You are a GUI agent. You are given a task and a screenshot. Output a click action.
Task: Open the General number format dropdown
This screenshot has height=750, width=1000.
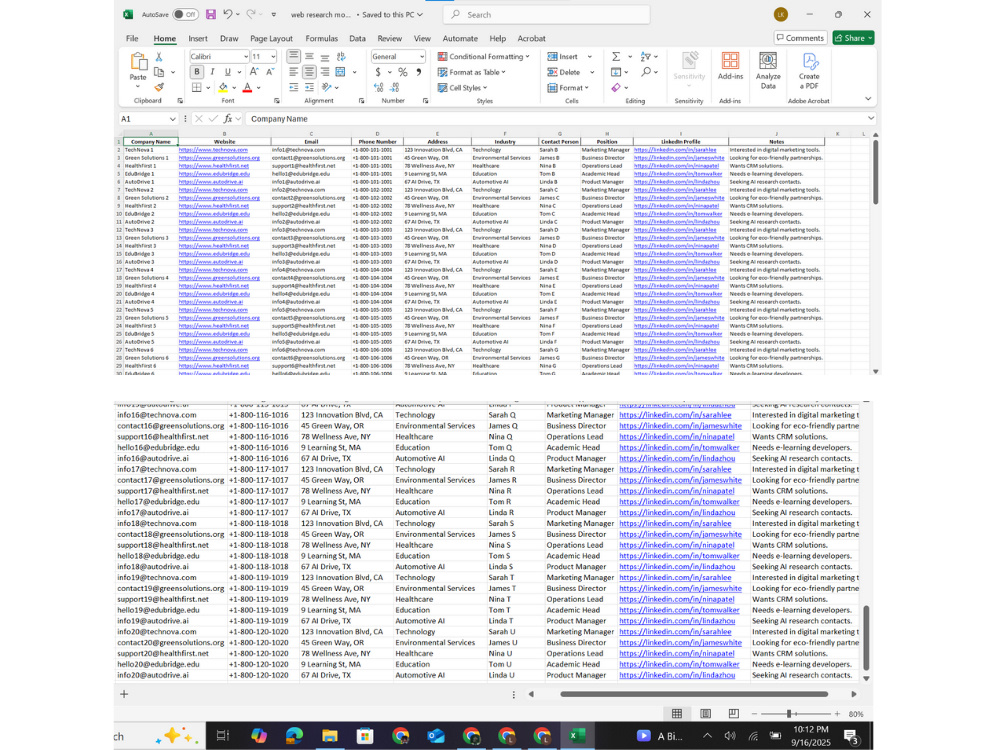click(422, 57)
